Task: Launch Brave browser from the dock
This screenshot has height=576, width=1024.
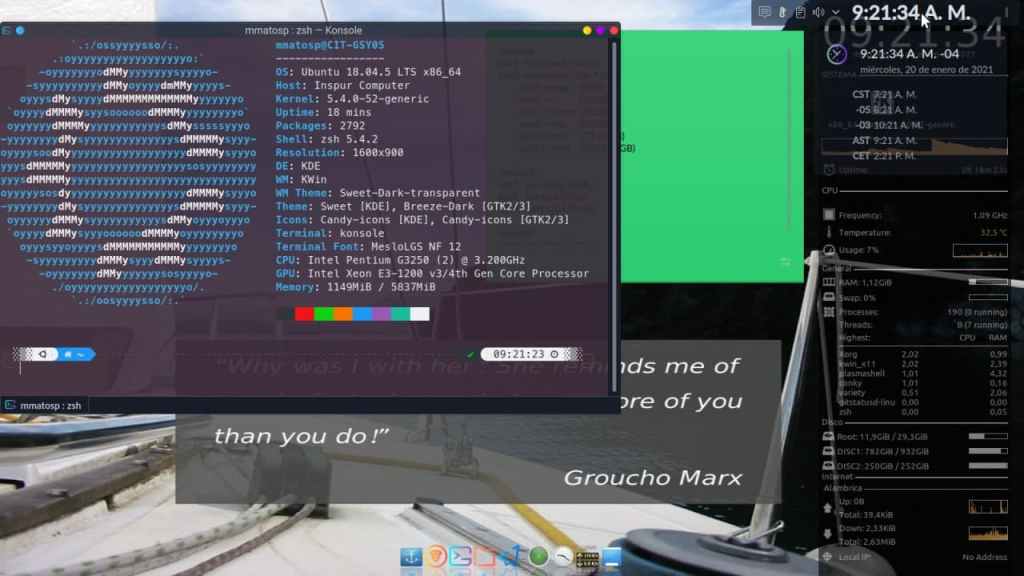Action: [x=436, y=557]
